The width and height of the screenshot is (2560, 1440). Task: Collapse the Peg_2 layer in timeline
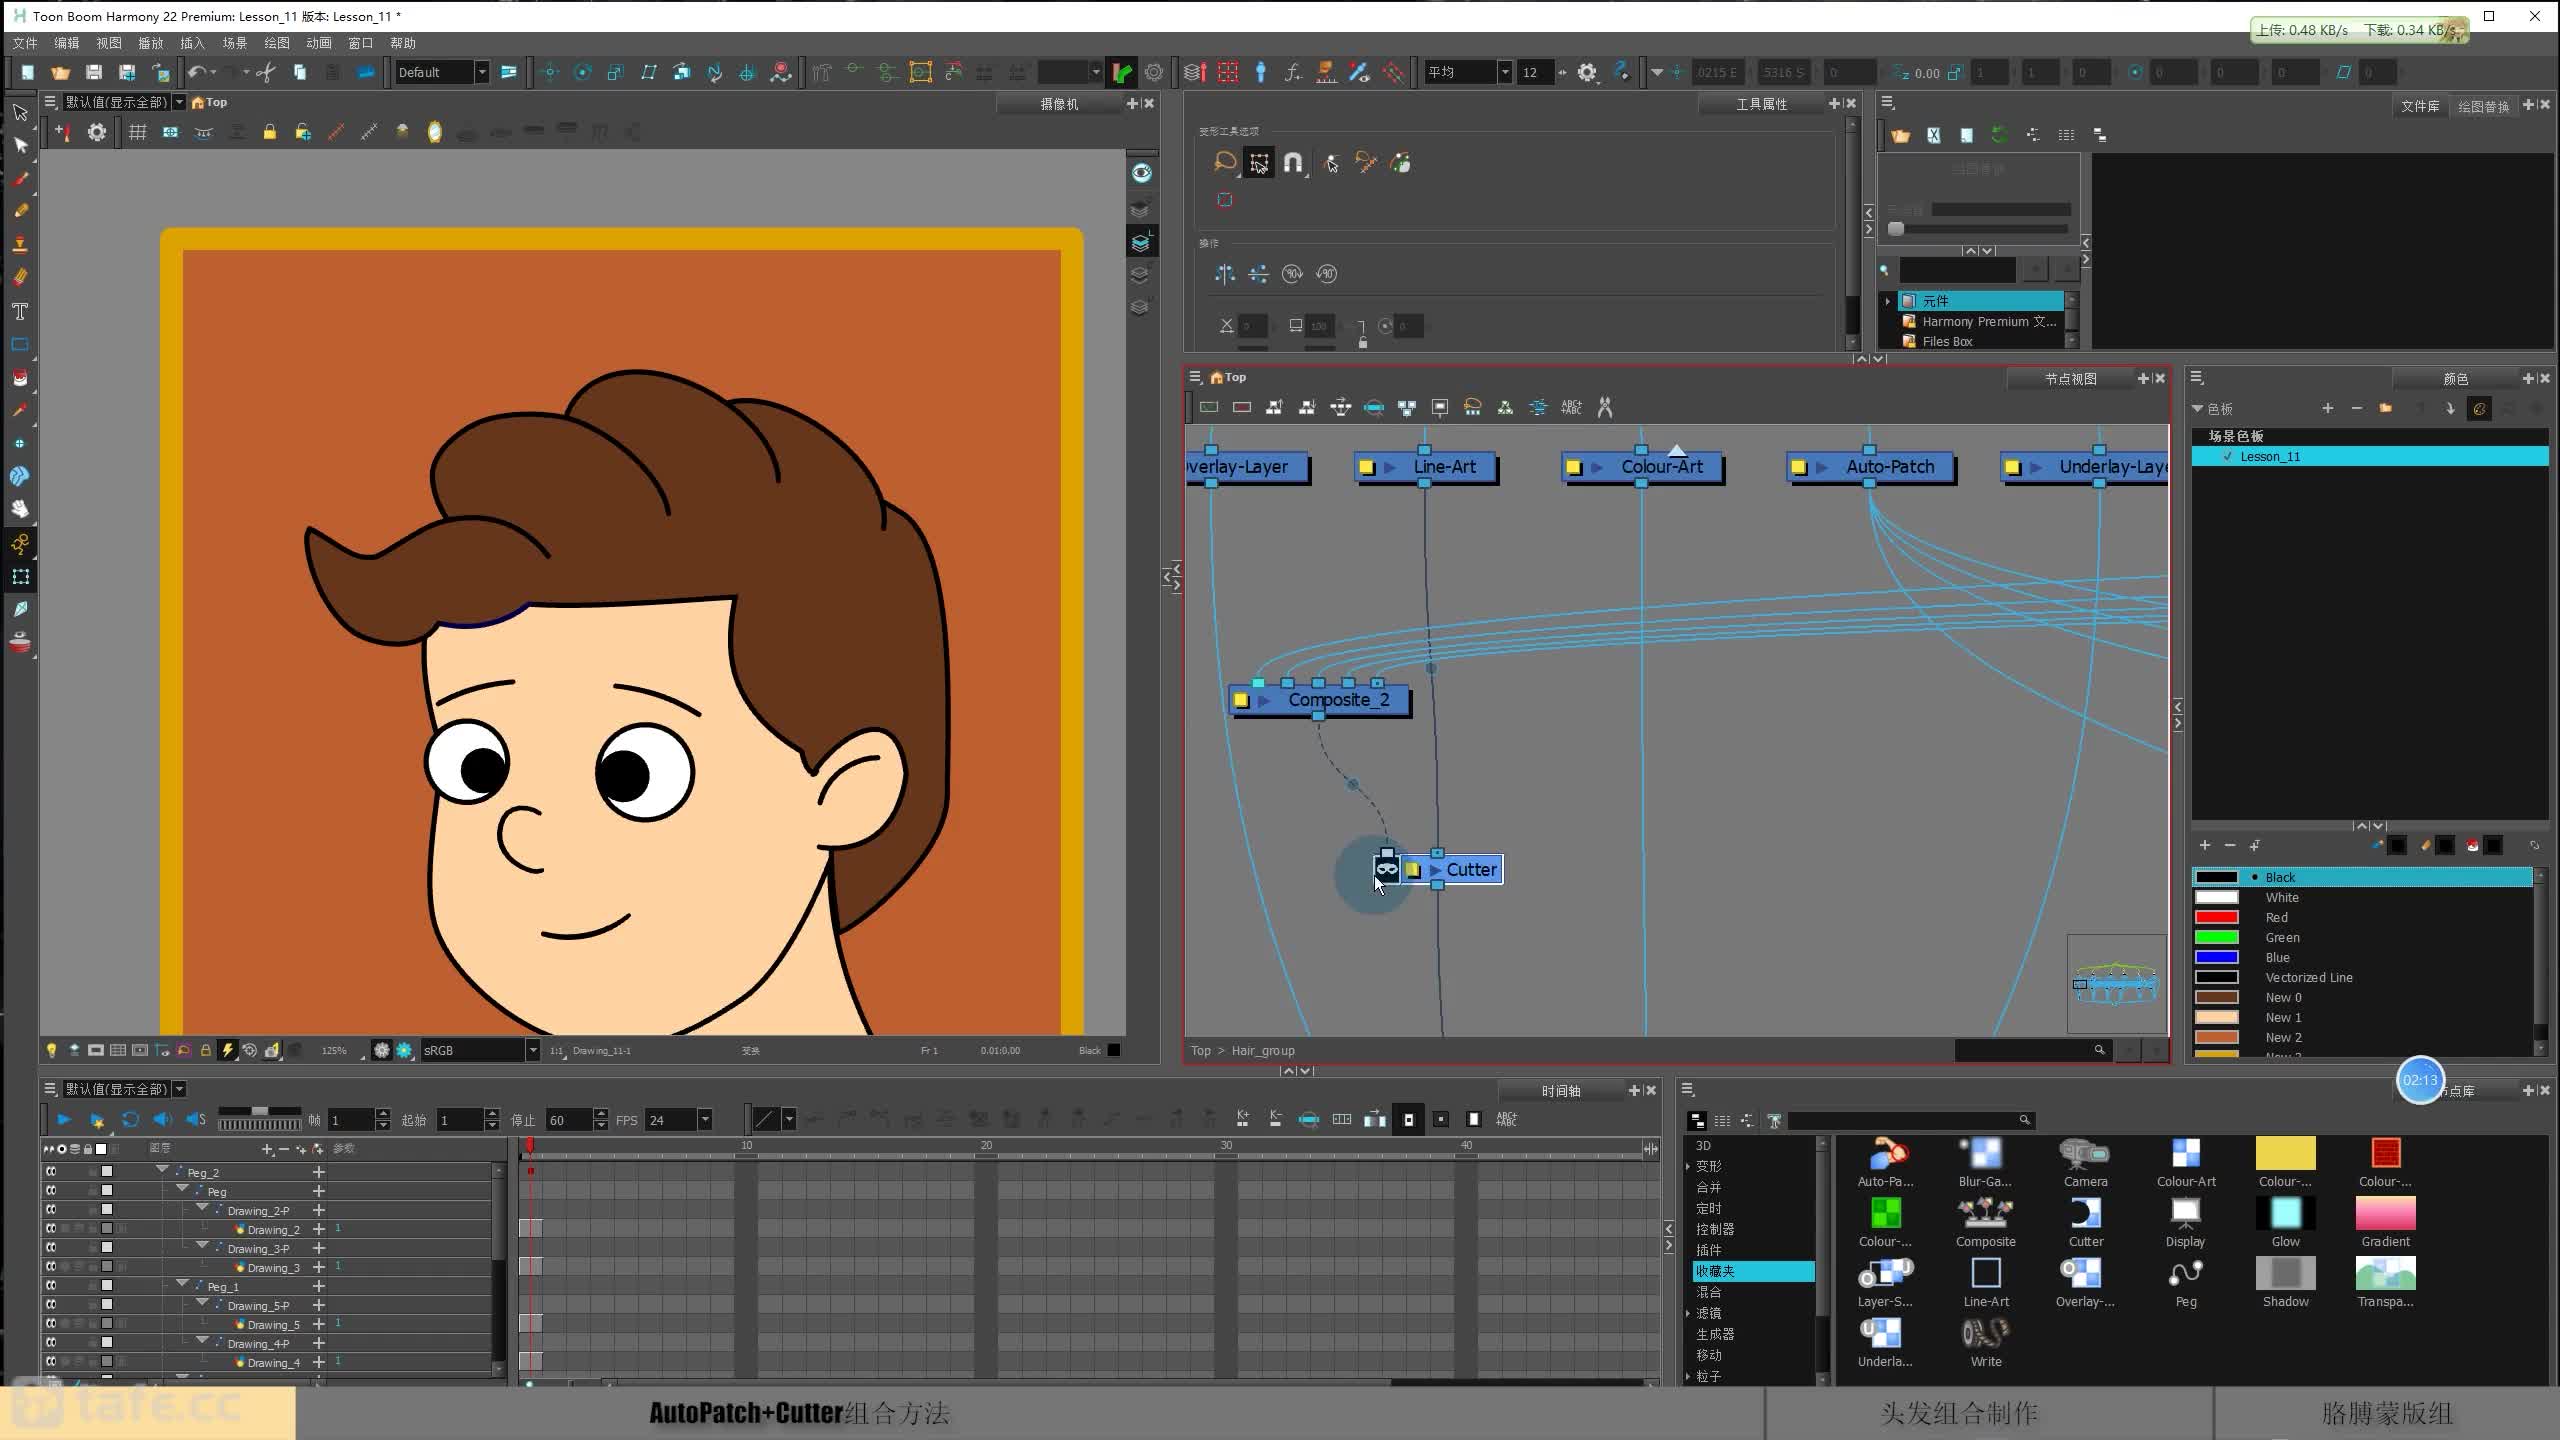(x=162, y=1170)
